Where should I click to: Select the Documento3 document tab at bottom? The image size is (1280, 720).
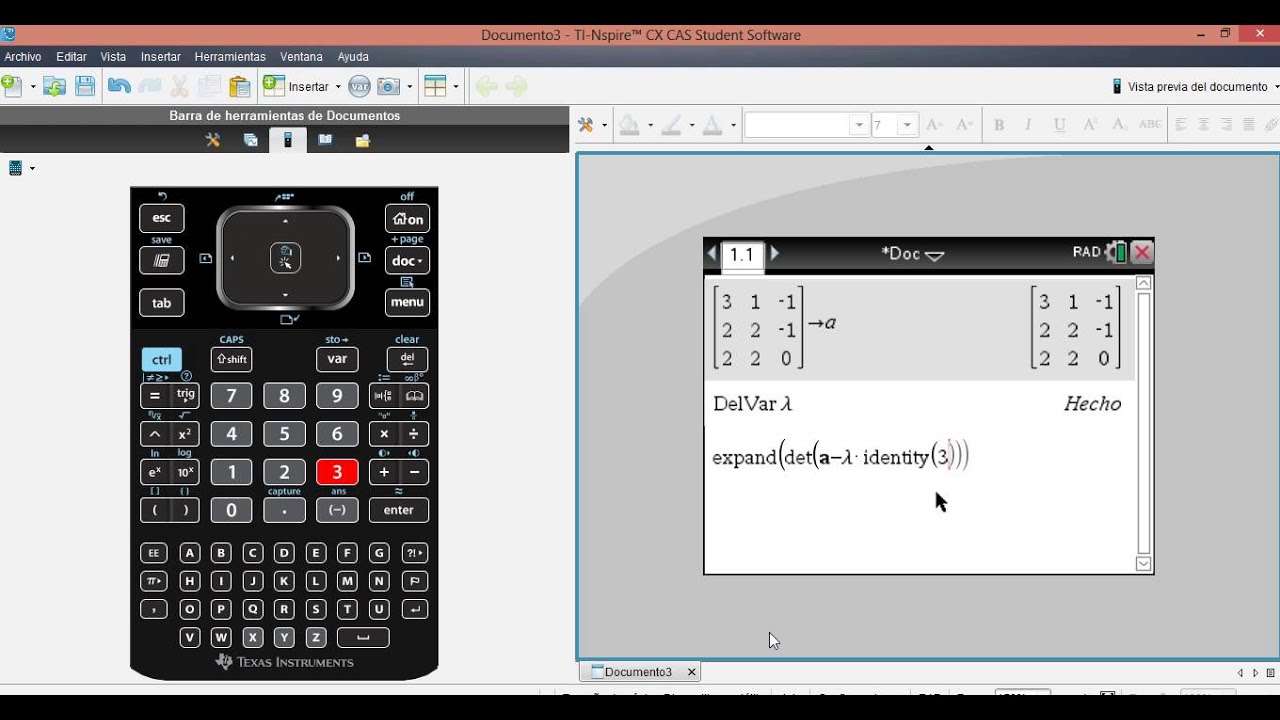coord(639,672)
